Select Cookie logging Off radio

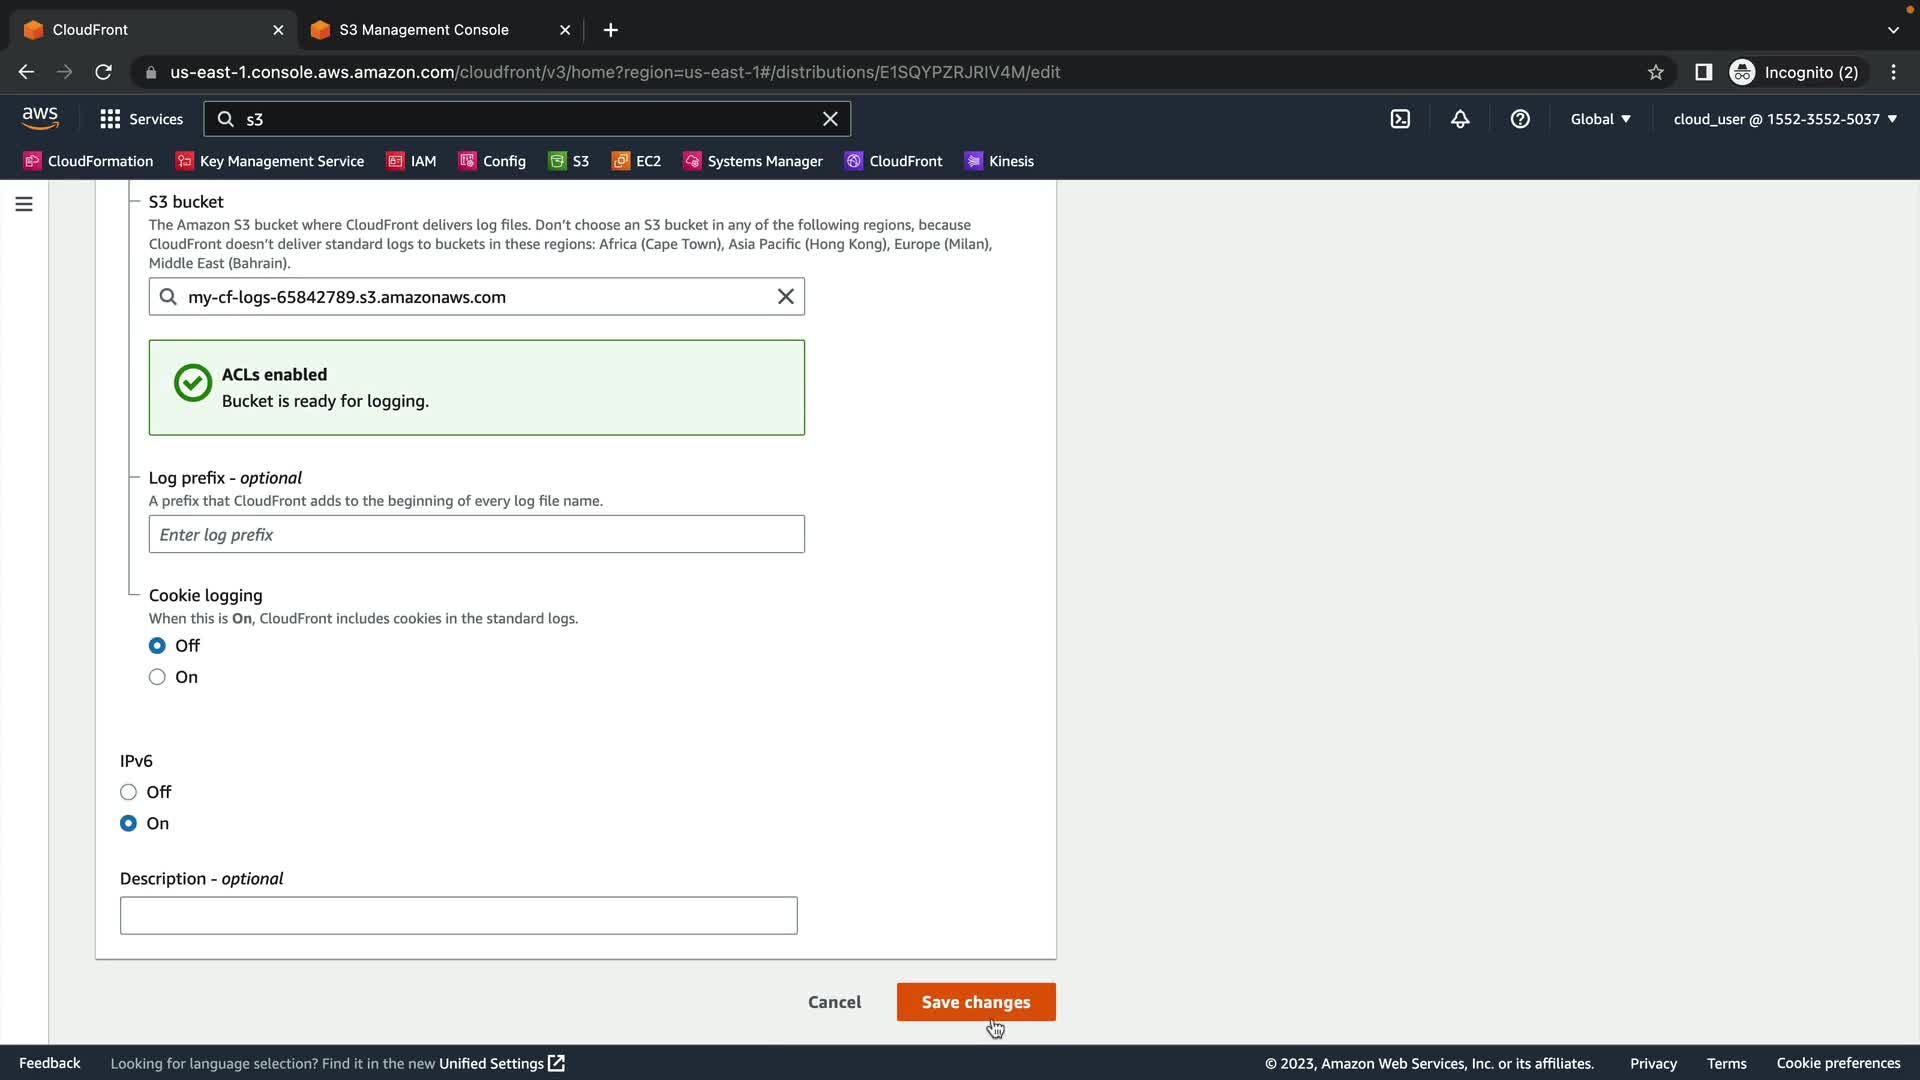pyautogui.click(x=157, y=646)
